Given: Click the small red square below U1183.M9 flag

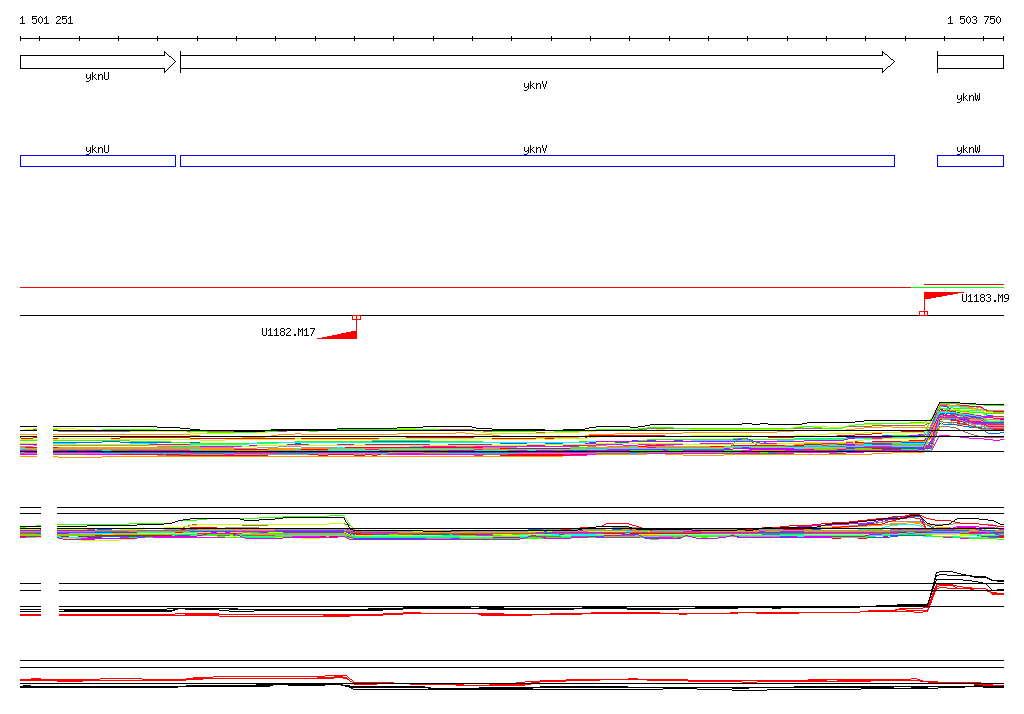Looking at the screenshot, I should [923, 313].
